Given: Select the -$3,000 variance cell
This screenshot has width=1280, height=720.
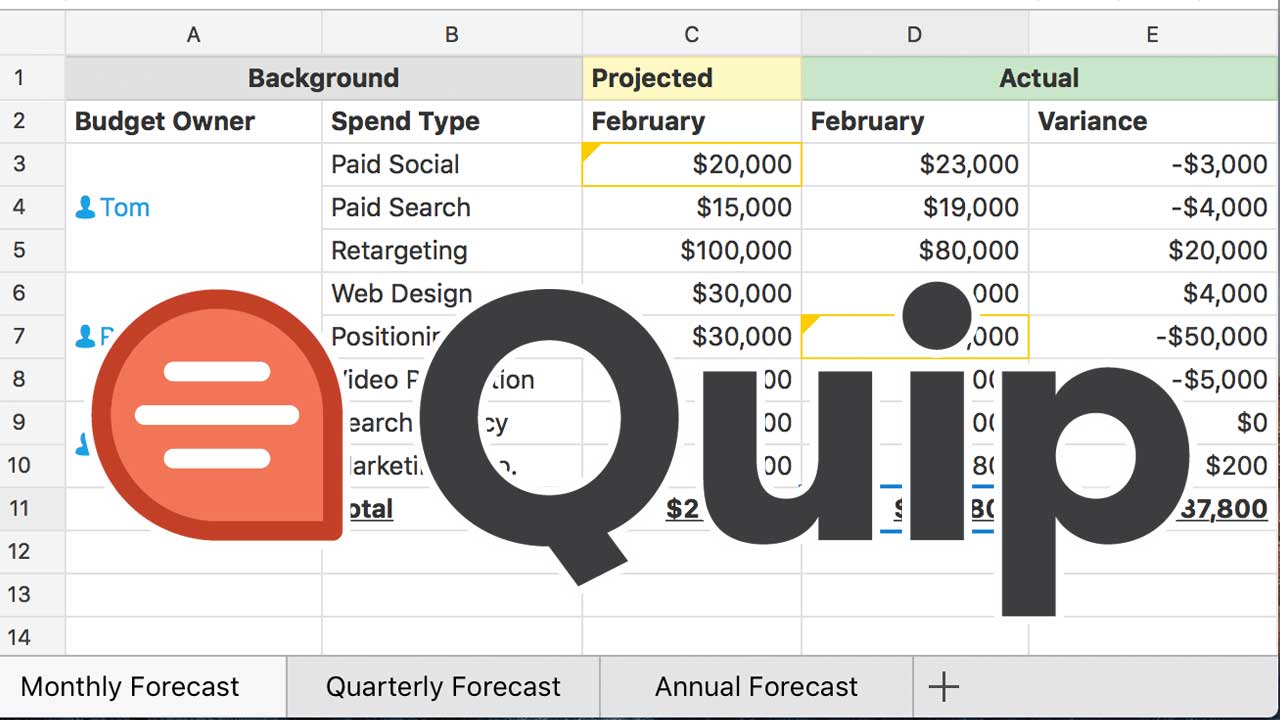Looking at the screenshot, I should click(x=1154, y=164).
